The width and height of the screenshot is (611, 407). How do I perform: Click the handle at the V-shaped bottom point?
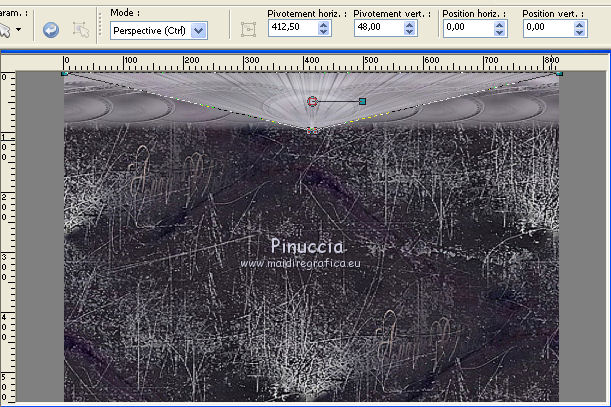point(312,130)
